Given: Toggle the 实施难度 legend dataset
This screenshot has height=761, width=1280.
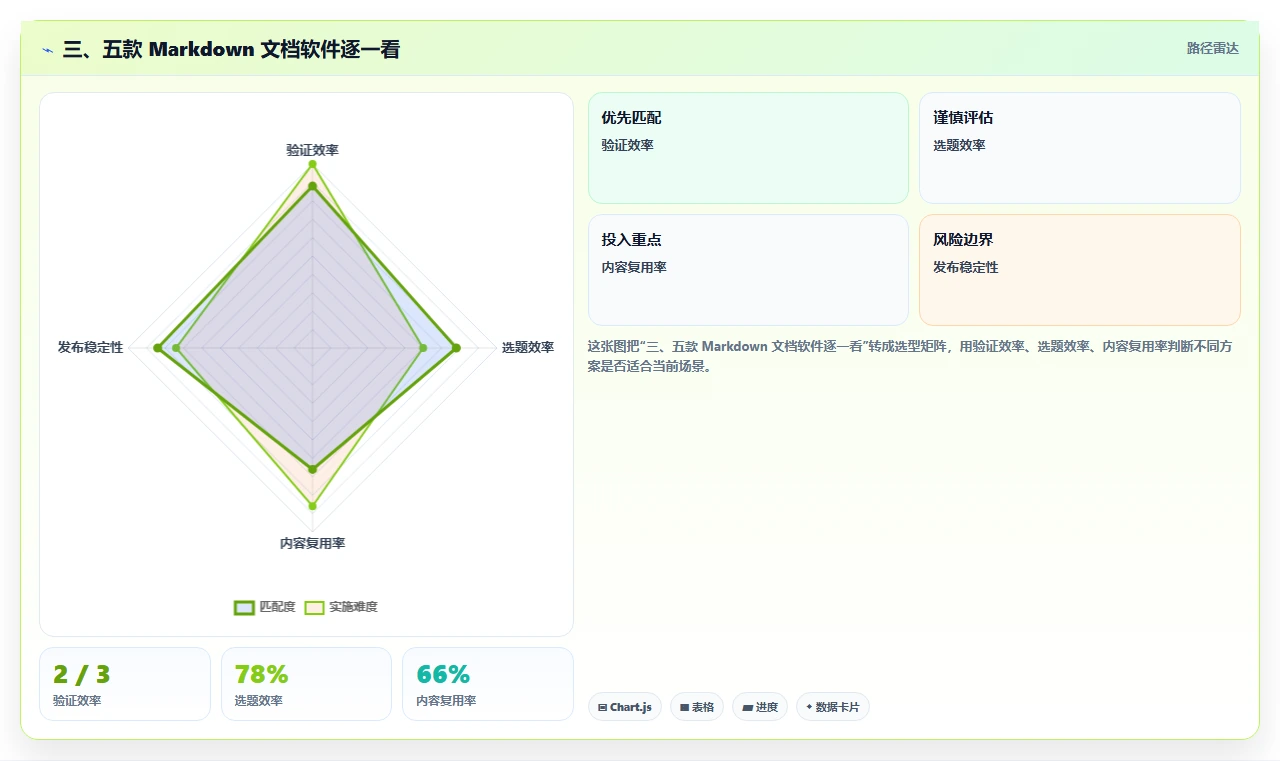Looking at the screenshot, I should pos(341,607).
